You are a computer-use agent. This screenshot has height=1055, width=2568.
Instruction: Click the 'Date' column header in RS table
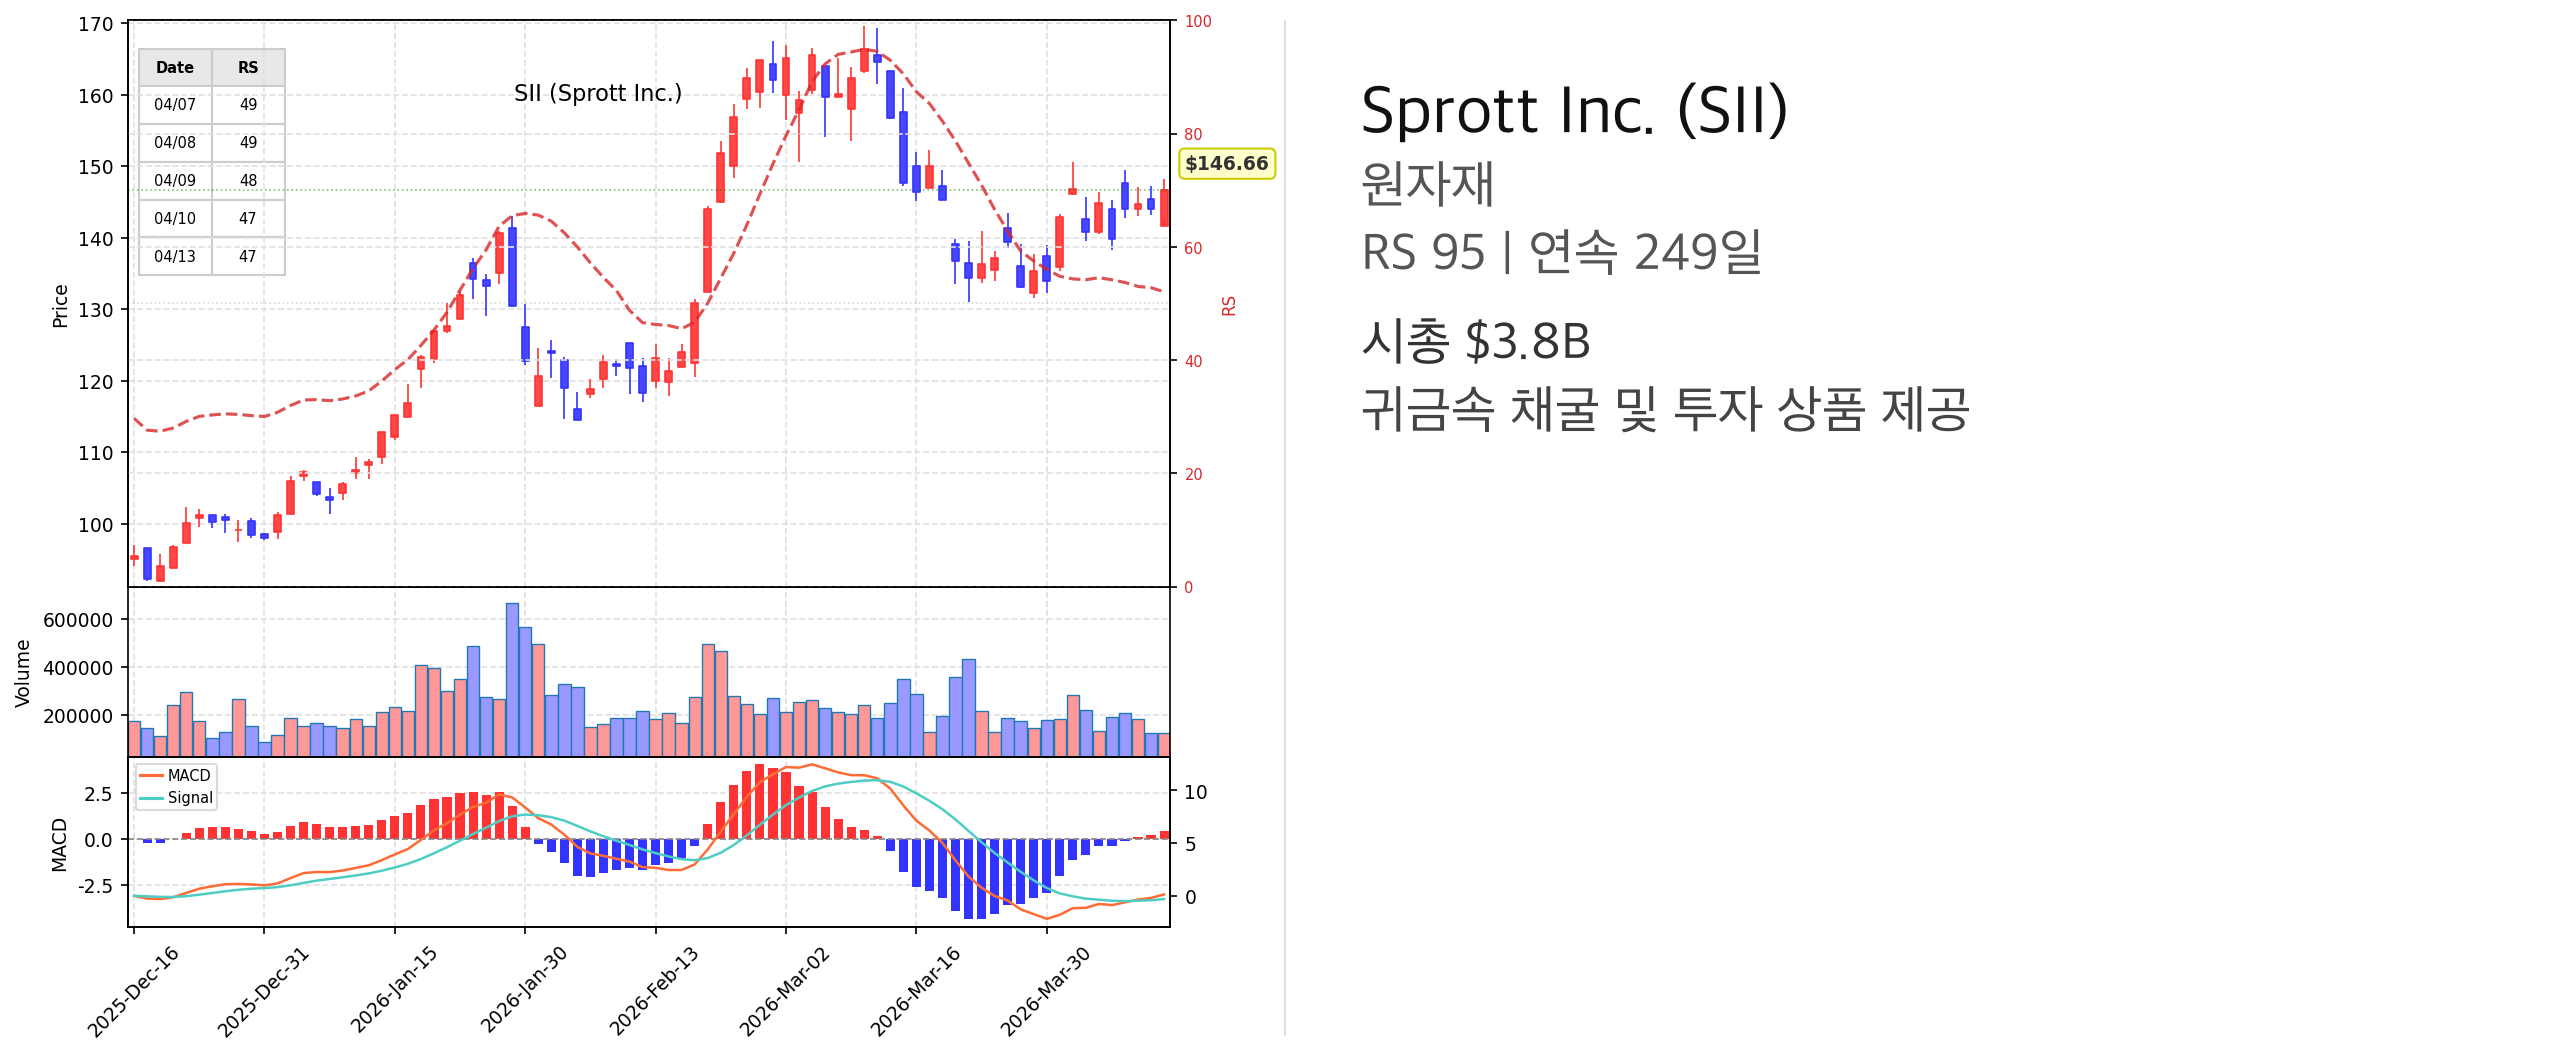click(175, 67)
